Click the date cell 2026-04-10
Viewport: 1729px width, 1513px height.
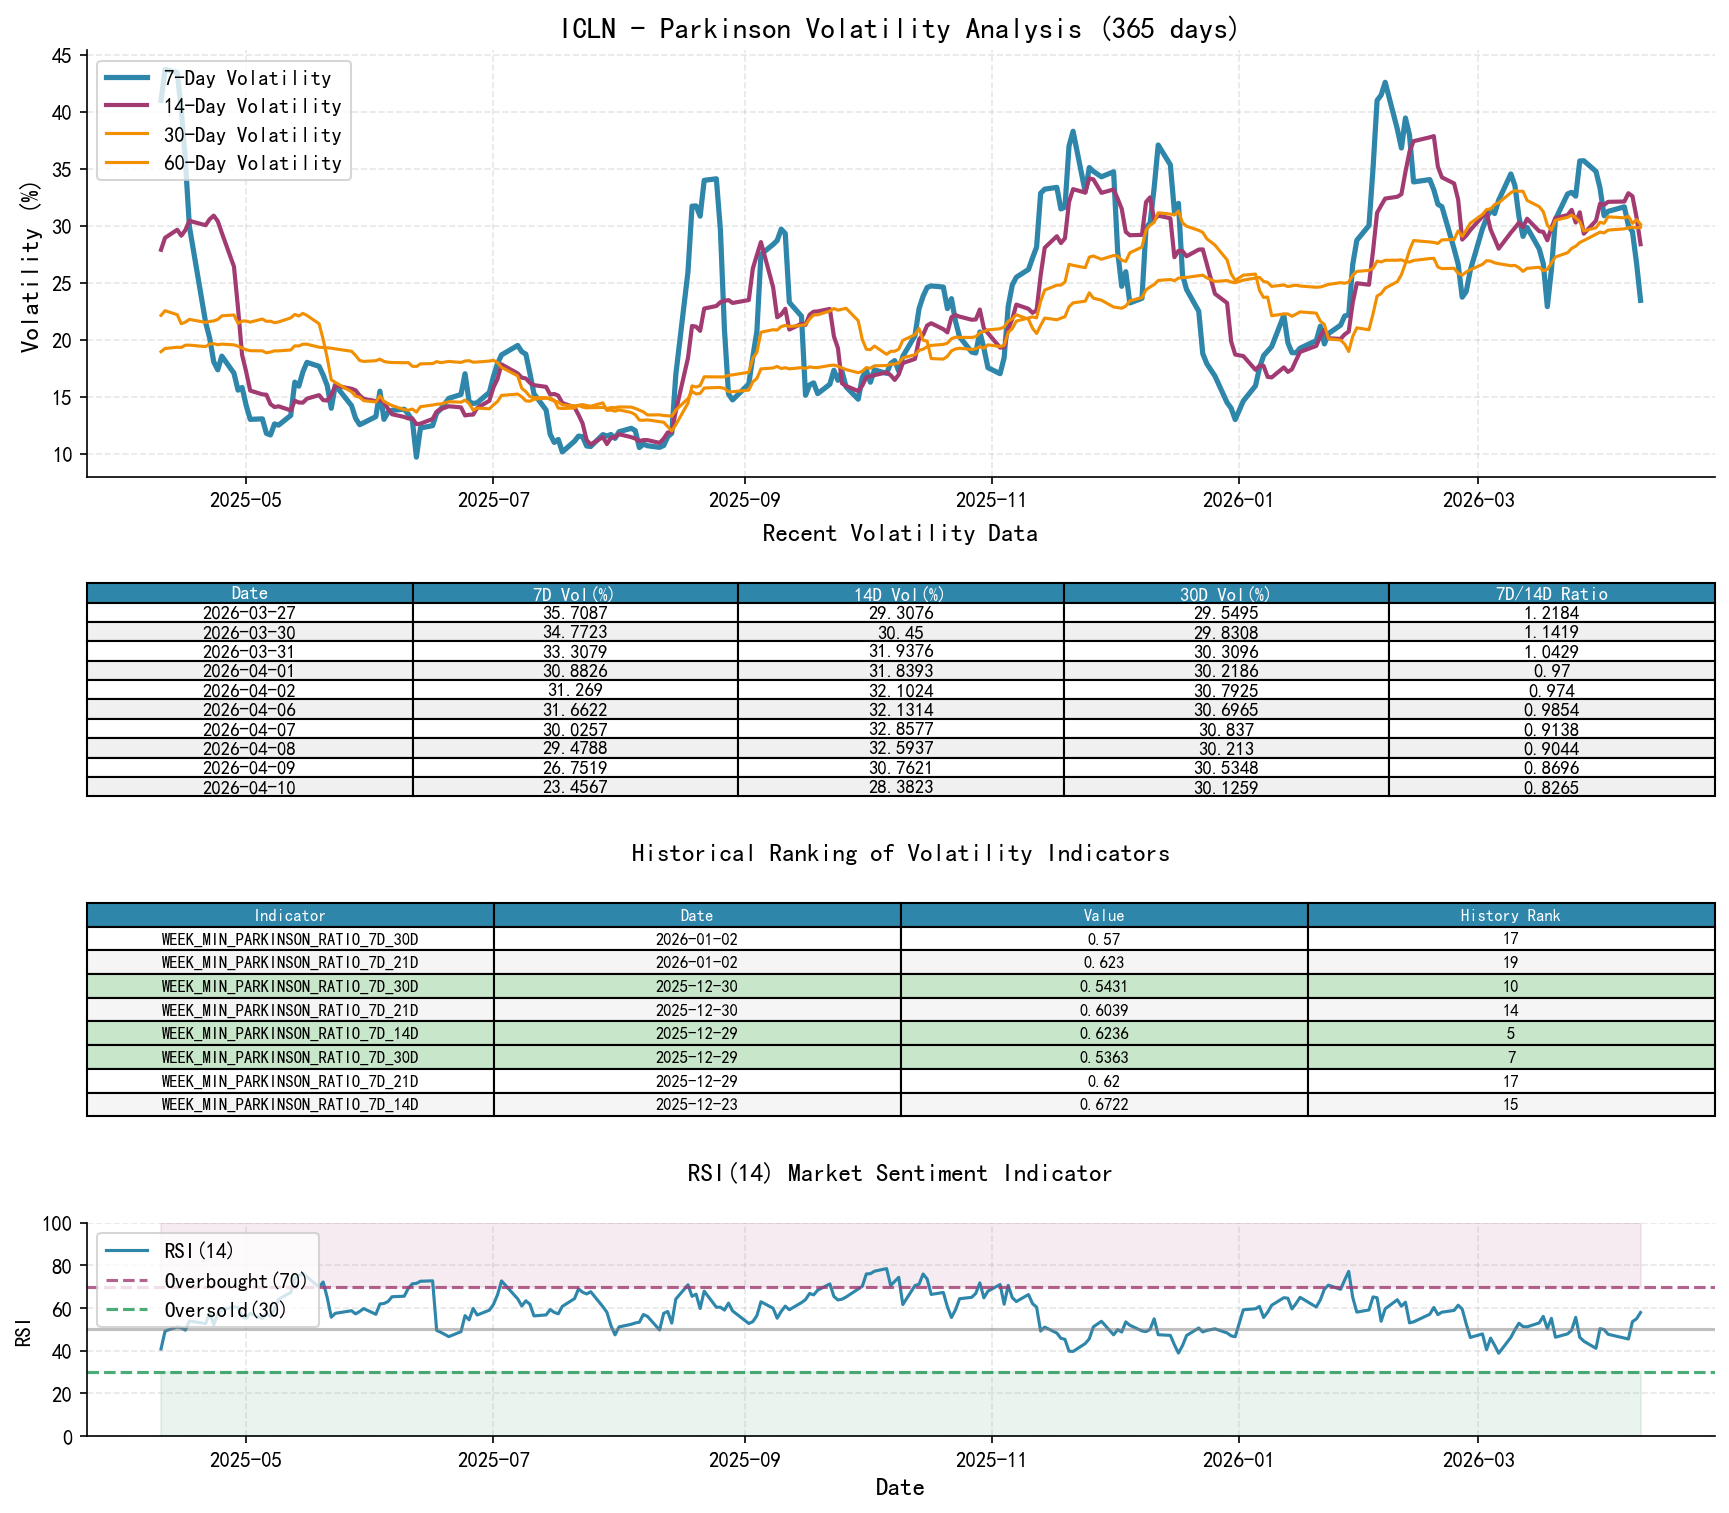click(250, 787)
